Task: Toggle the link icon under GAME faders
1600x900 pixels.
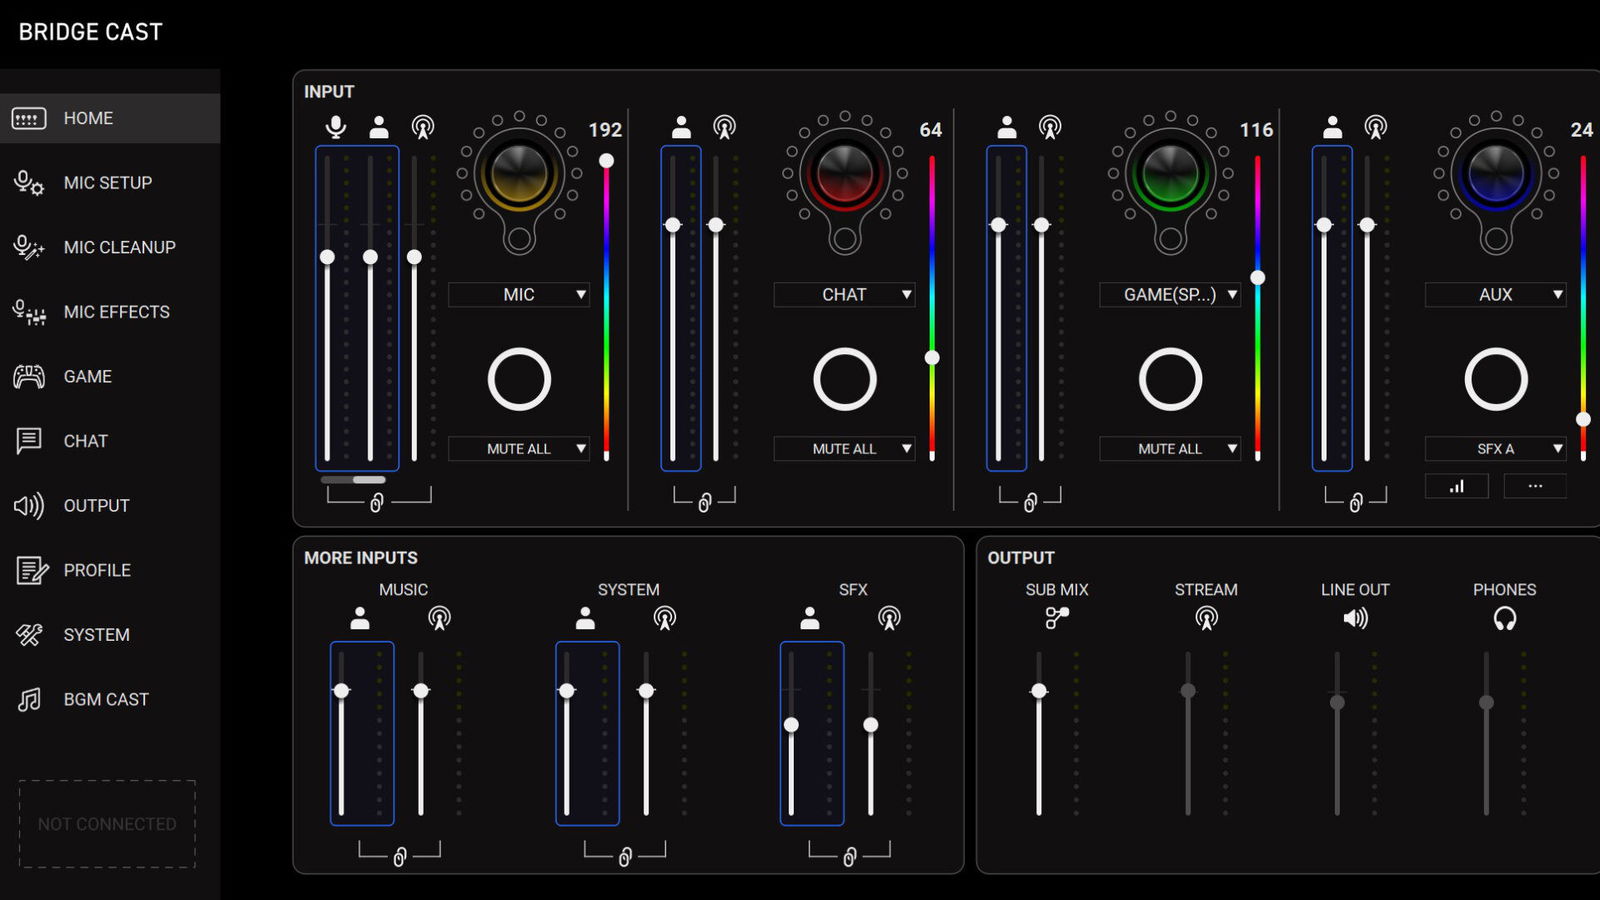Action: coord(1030,502)
